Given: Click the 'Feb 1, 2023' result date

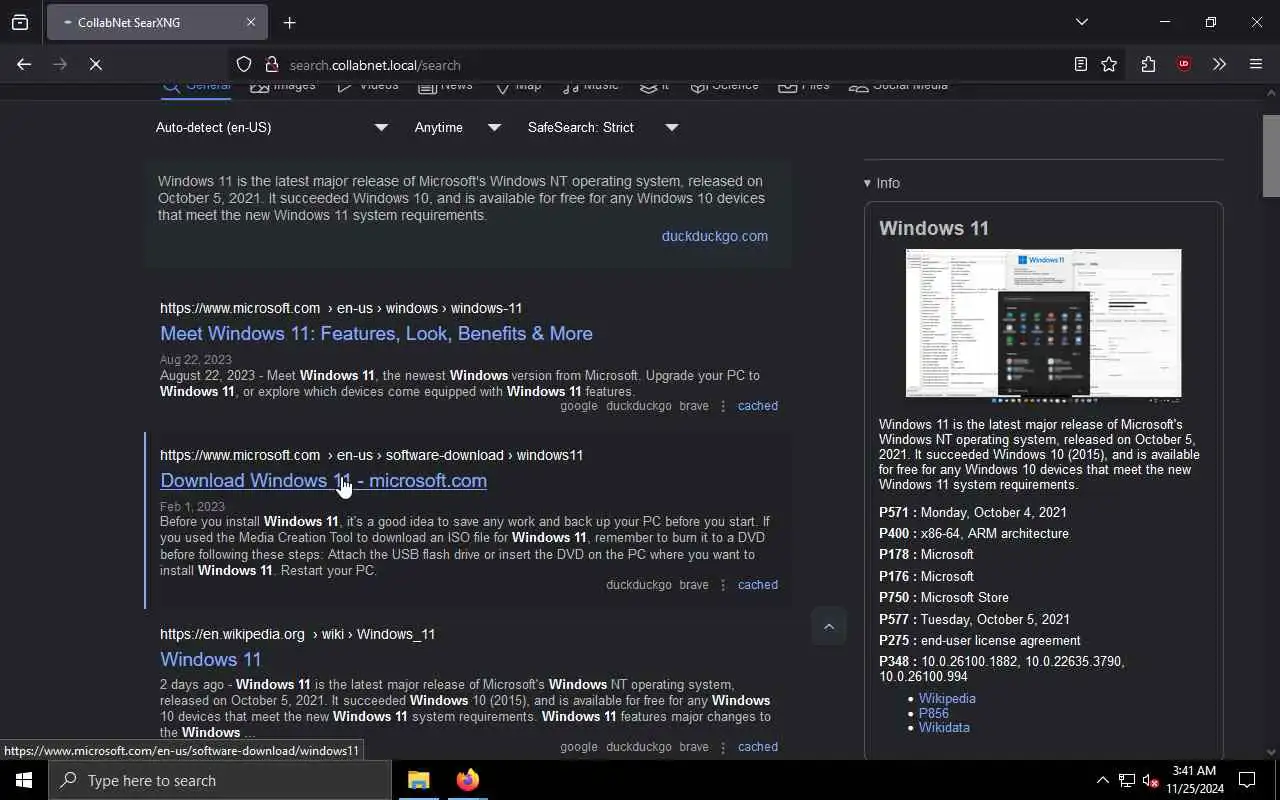Looking at the screenshot, I should coord(192,507).
